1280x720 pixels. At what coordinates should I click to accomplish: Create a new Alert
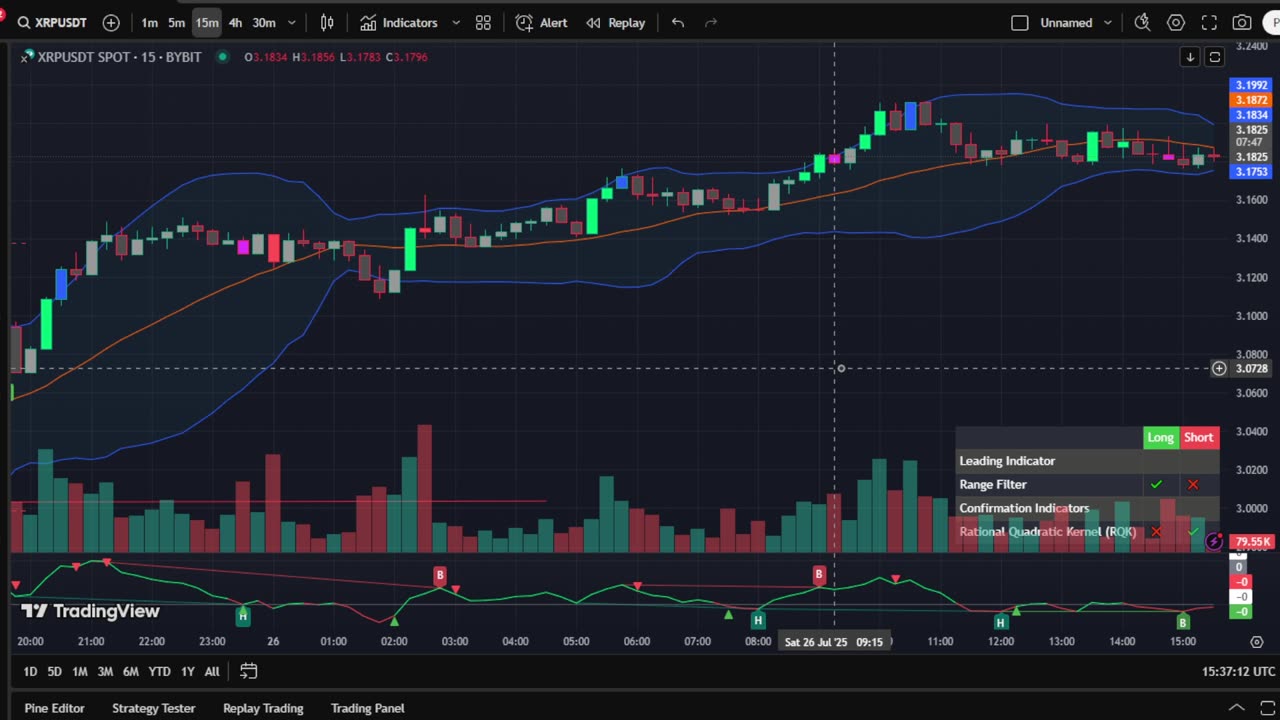click(x=541, y=22)
